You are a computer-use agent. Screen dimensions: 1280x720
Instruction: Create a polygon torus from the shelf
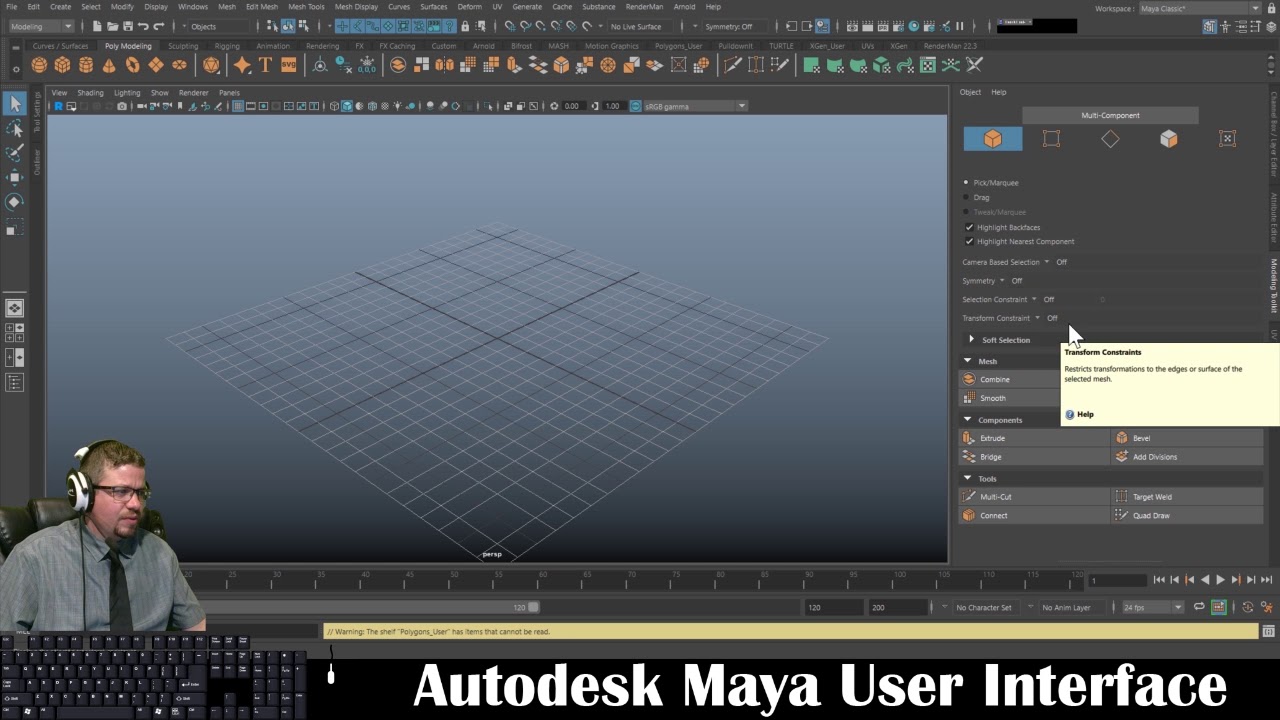click(132, 65)
